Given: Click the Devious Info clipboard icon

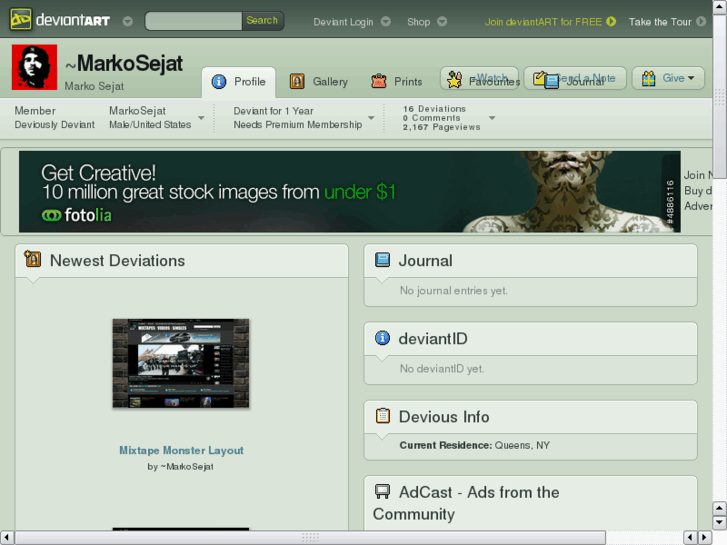Looking at the screenshot, I should pyautogui.click(x=382, y=416).
